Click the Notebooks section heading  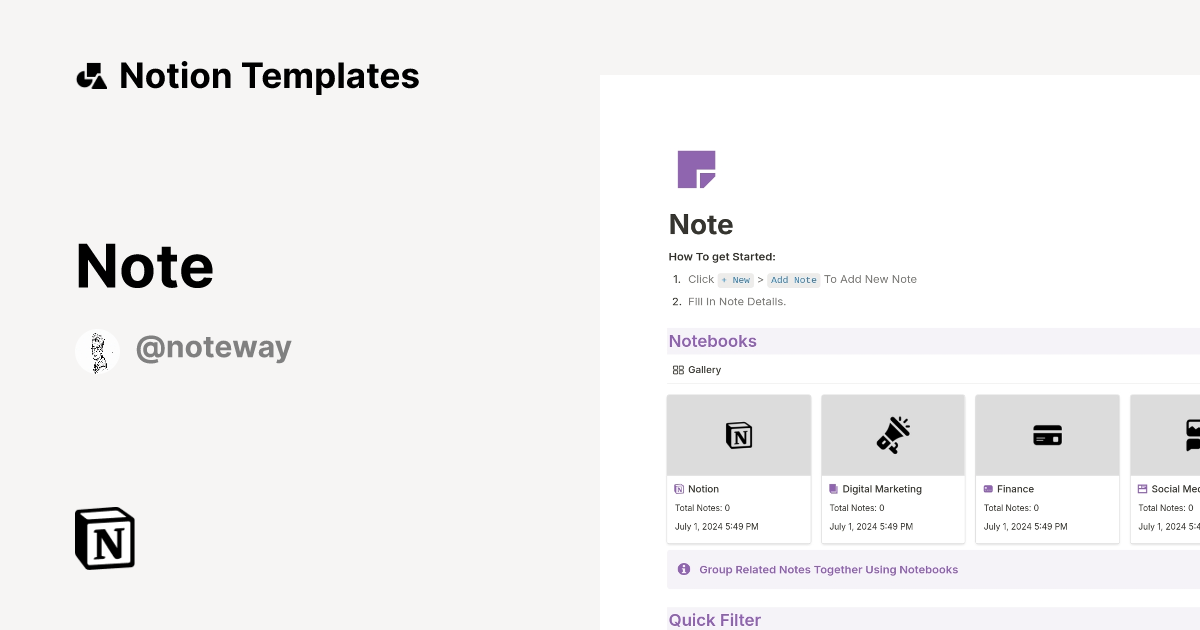[712, 341]
